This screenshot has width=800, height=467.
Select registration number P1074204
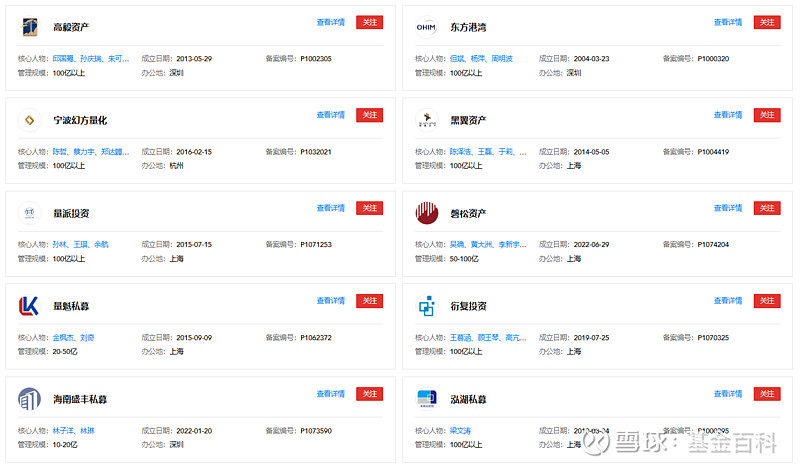(x=713, y=245)
